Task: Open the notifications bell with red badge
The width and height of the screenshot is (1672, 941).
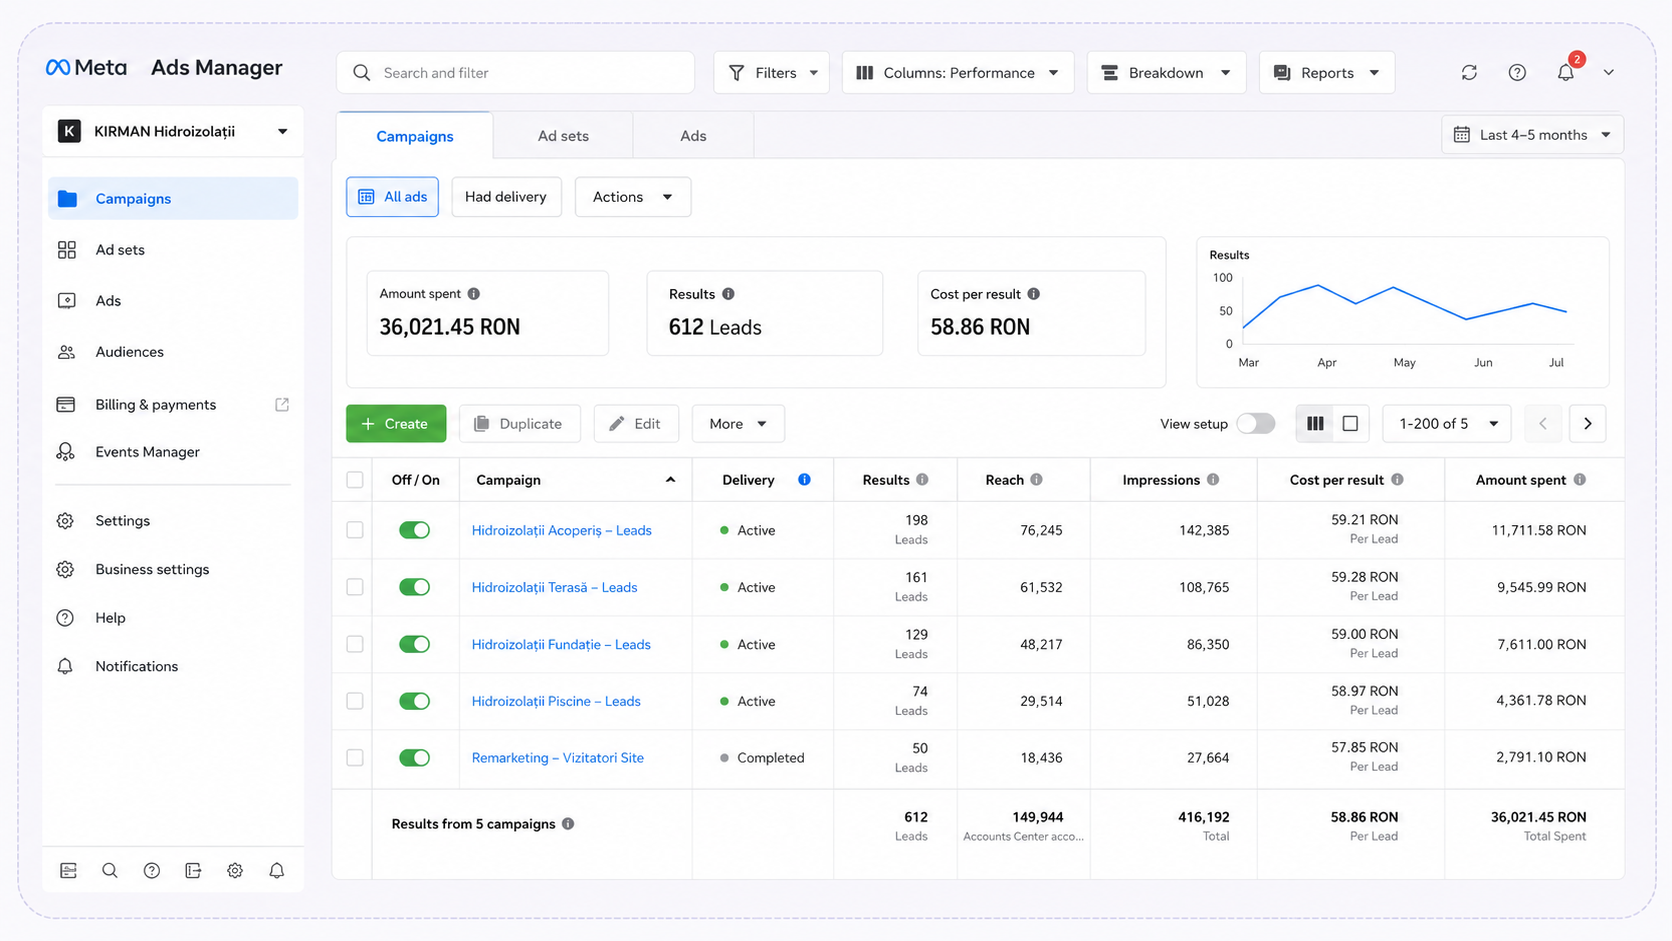Action: (1566, 71)
